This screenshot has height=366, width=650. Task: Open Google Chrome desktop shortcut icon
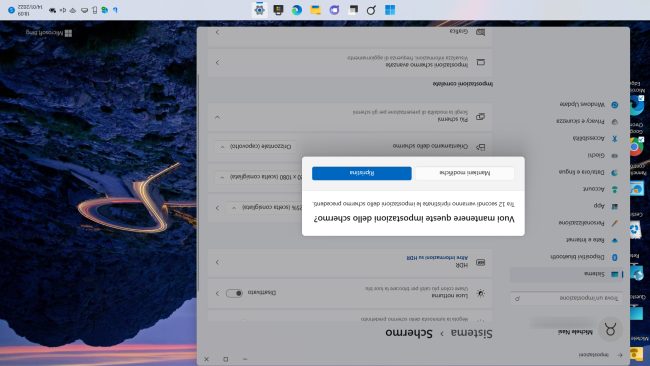636,146
